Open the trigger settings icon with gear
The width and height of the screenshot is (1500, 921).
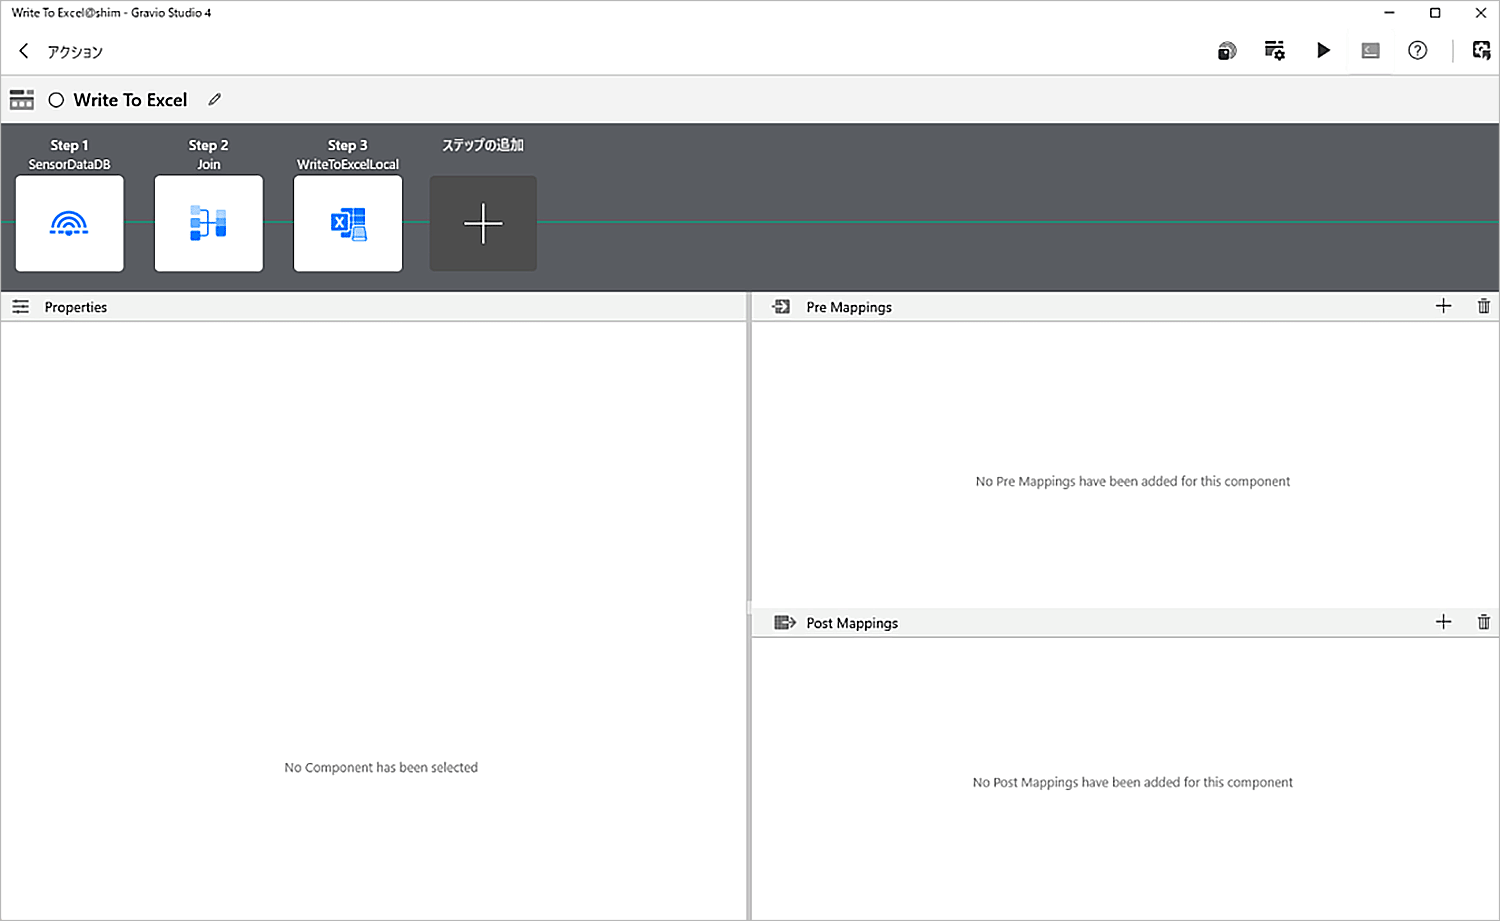pyautogui.click(x=1275, y=50)
